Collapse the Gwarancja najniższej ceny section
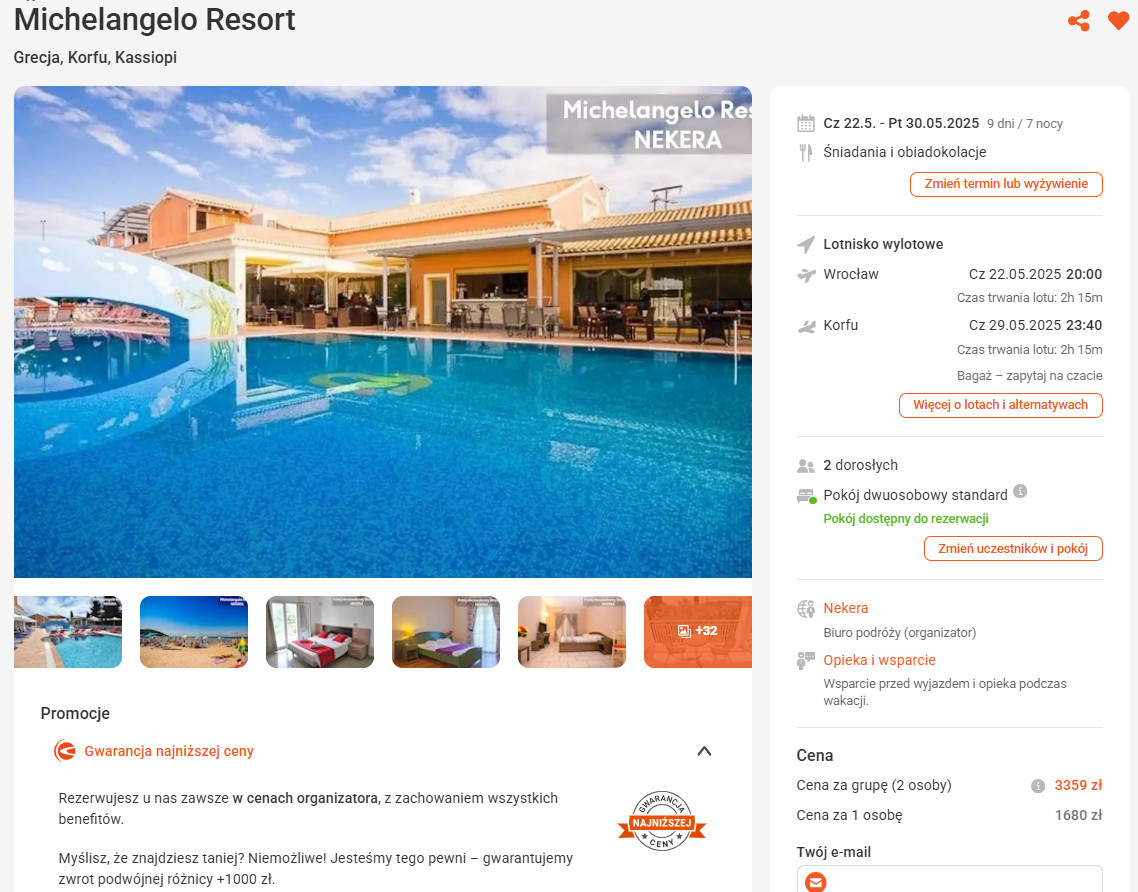Image resolution: width=1138 pixels, height=892 pixels. pyautogui.click(x=704, y=751)
